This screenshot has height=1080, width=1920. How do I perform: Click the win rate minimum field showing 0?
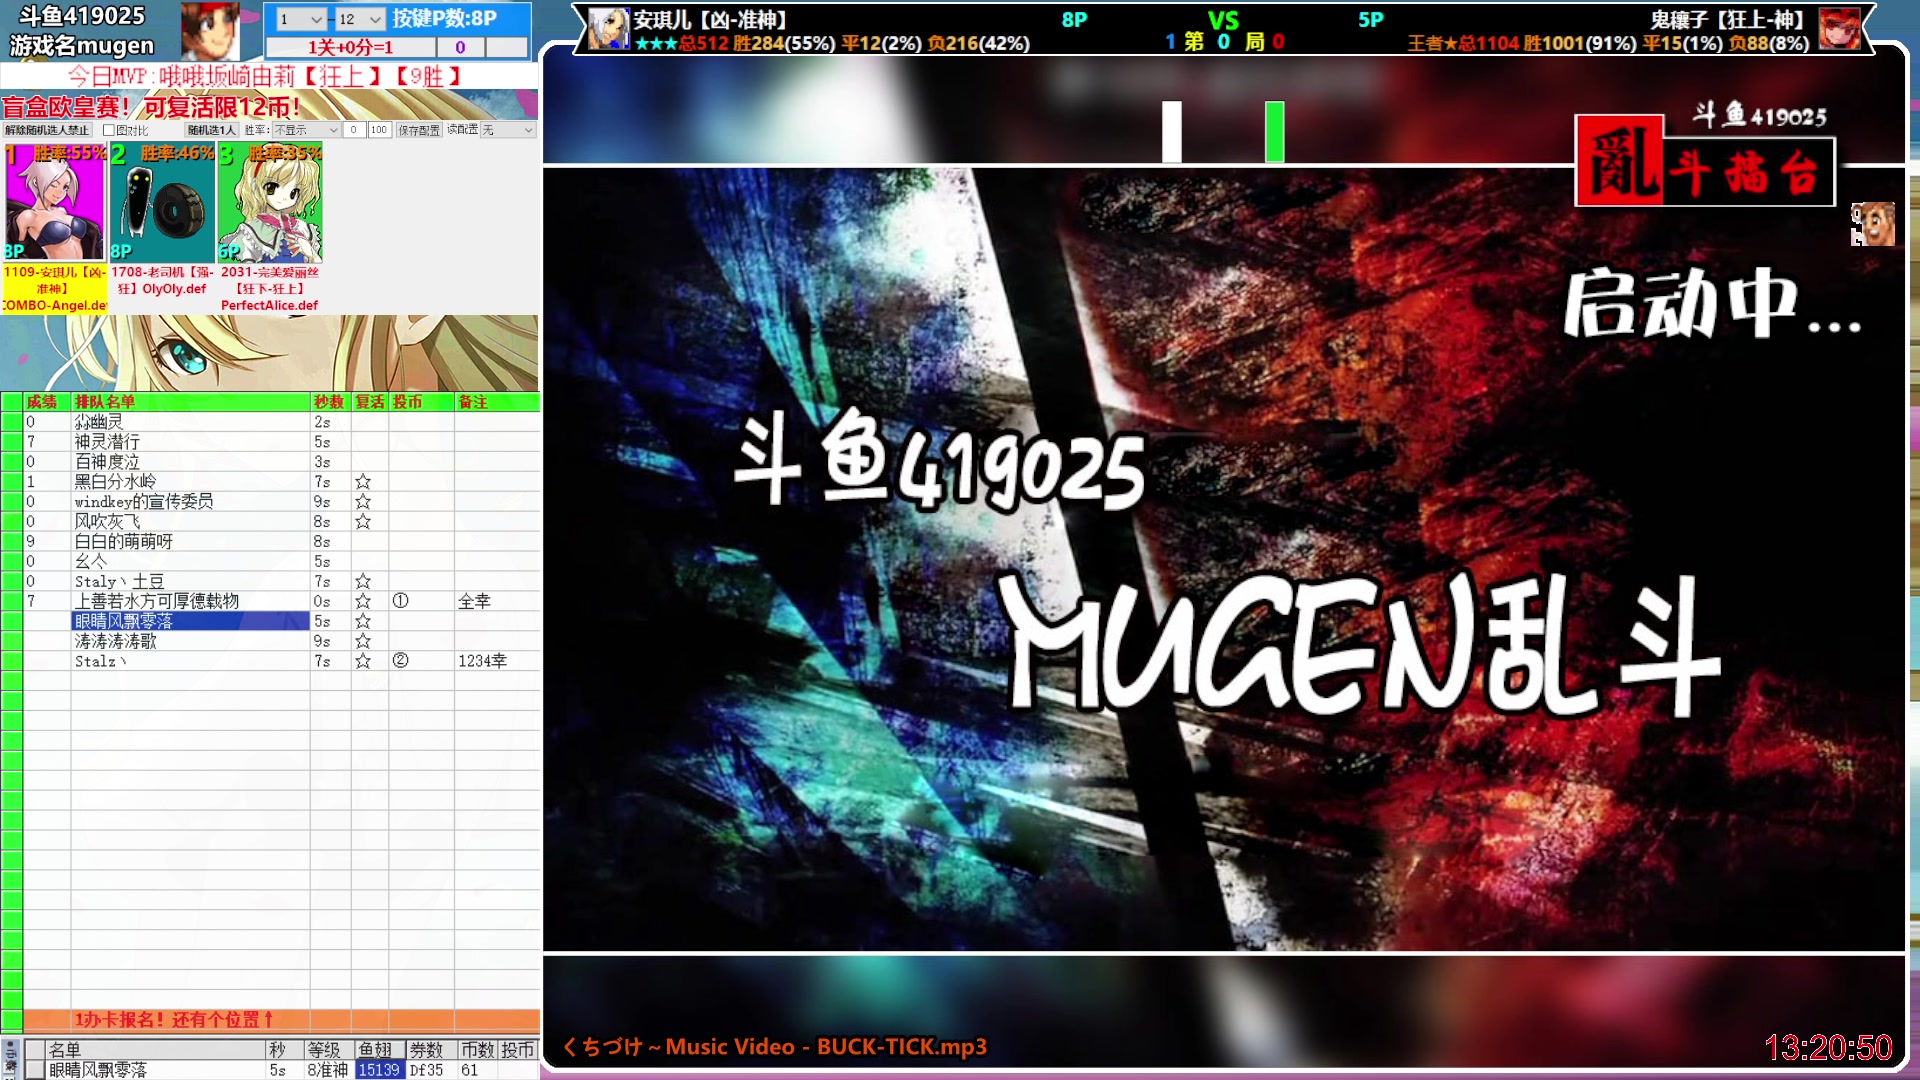pyautogui.click(x=354, y=130)
